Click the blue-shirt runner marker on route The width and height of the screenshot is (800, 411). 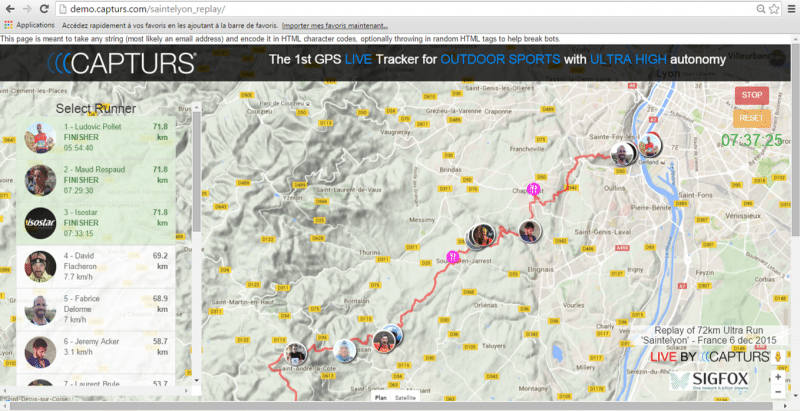[344, 351]
